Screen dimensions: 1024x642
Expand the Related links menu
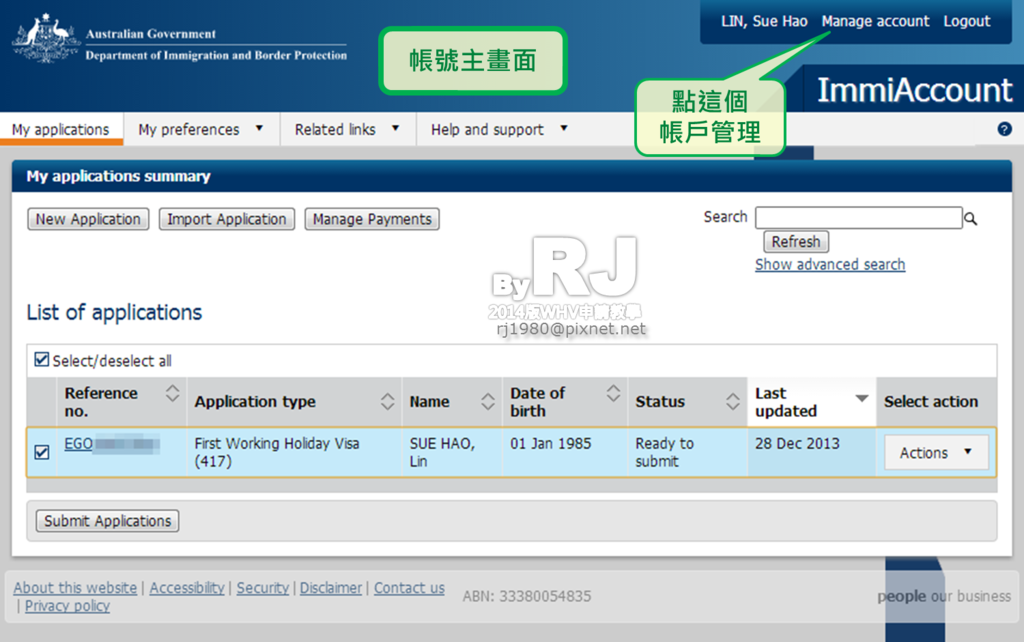tap(347, 129)
